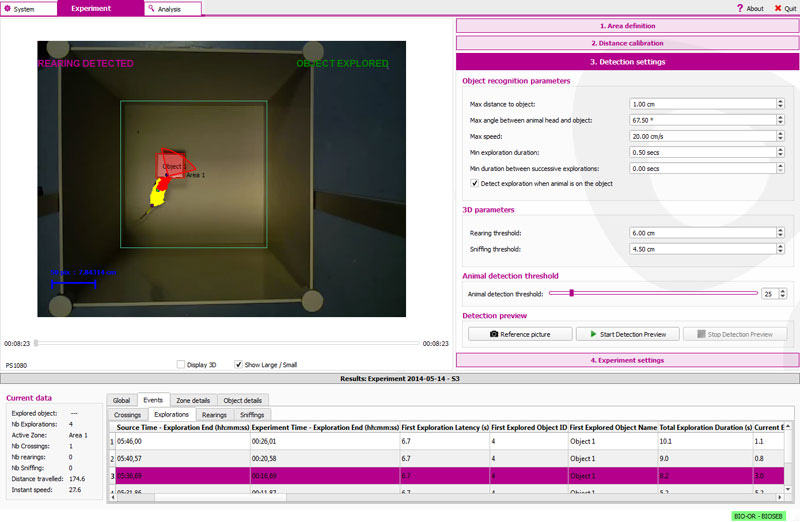Viewport: 800px width, 522px height.
Task: Select the Events results tab
Action: coord(153,400)
